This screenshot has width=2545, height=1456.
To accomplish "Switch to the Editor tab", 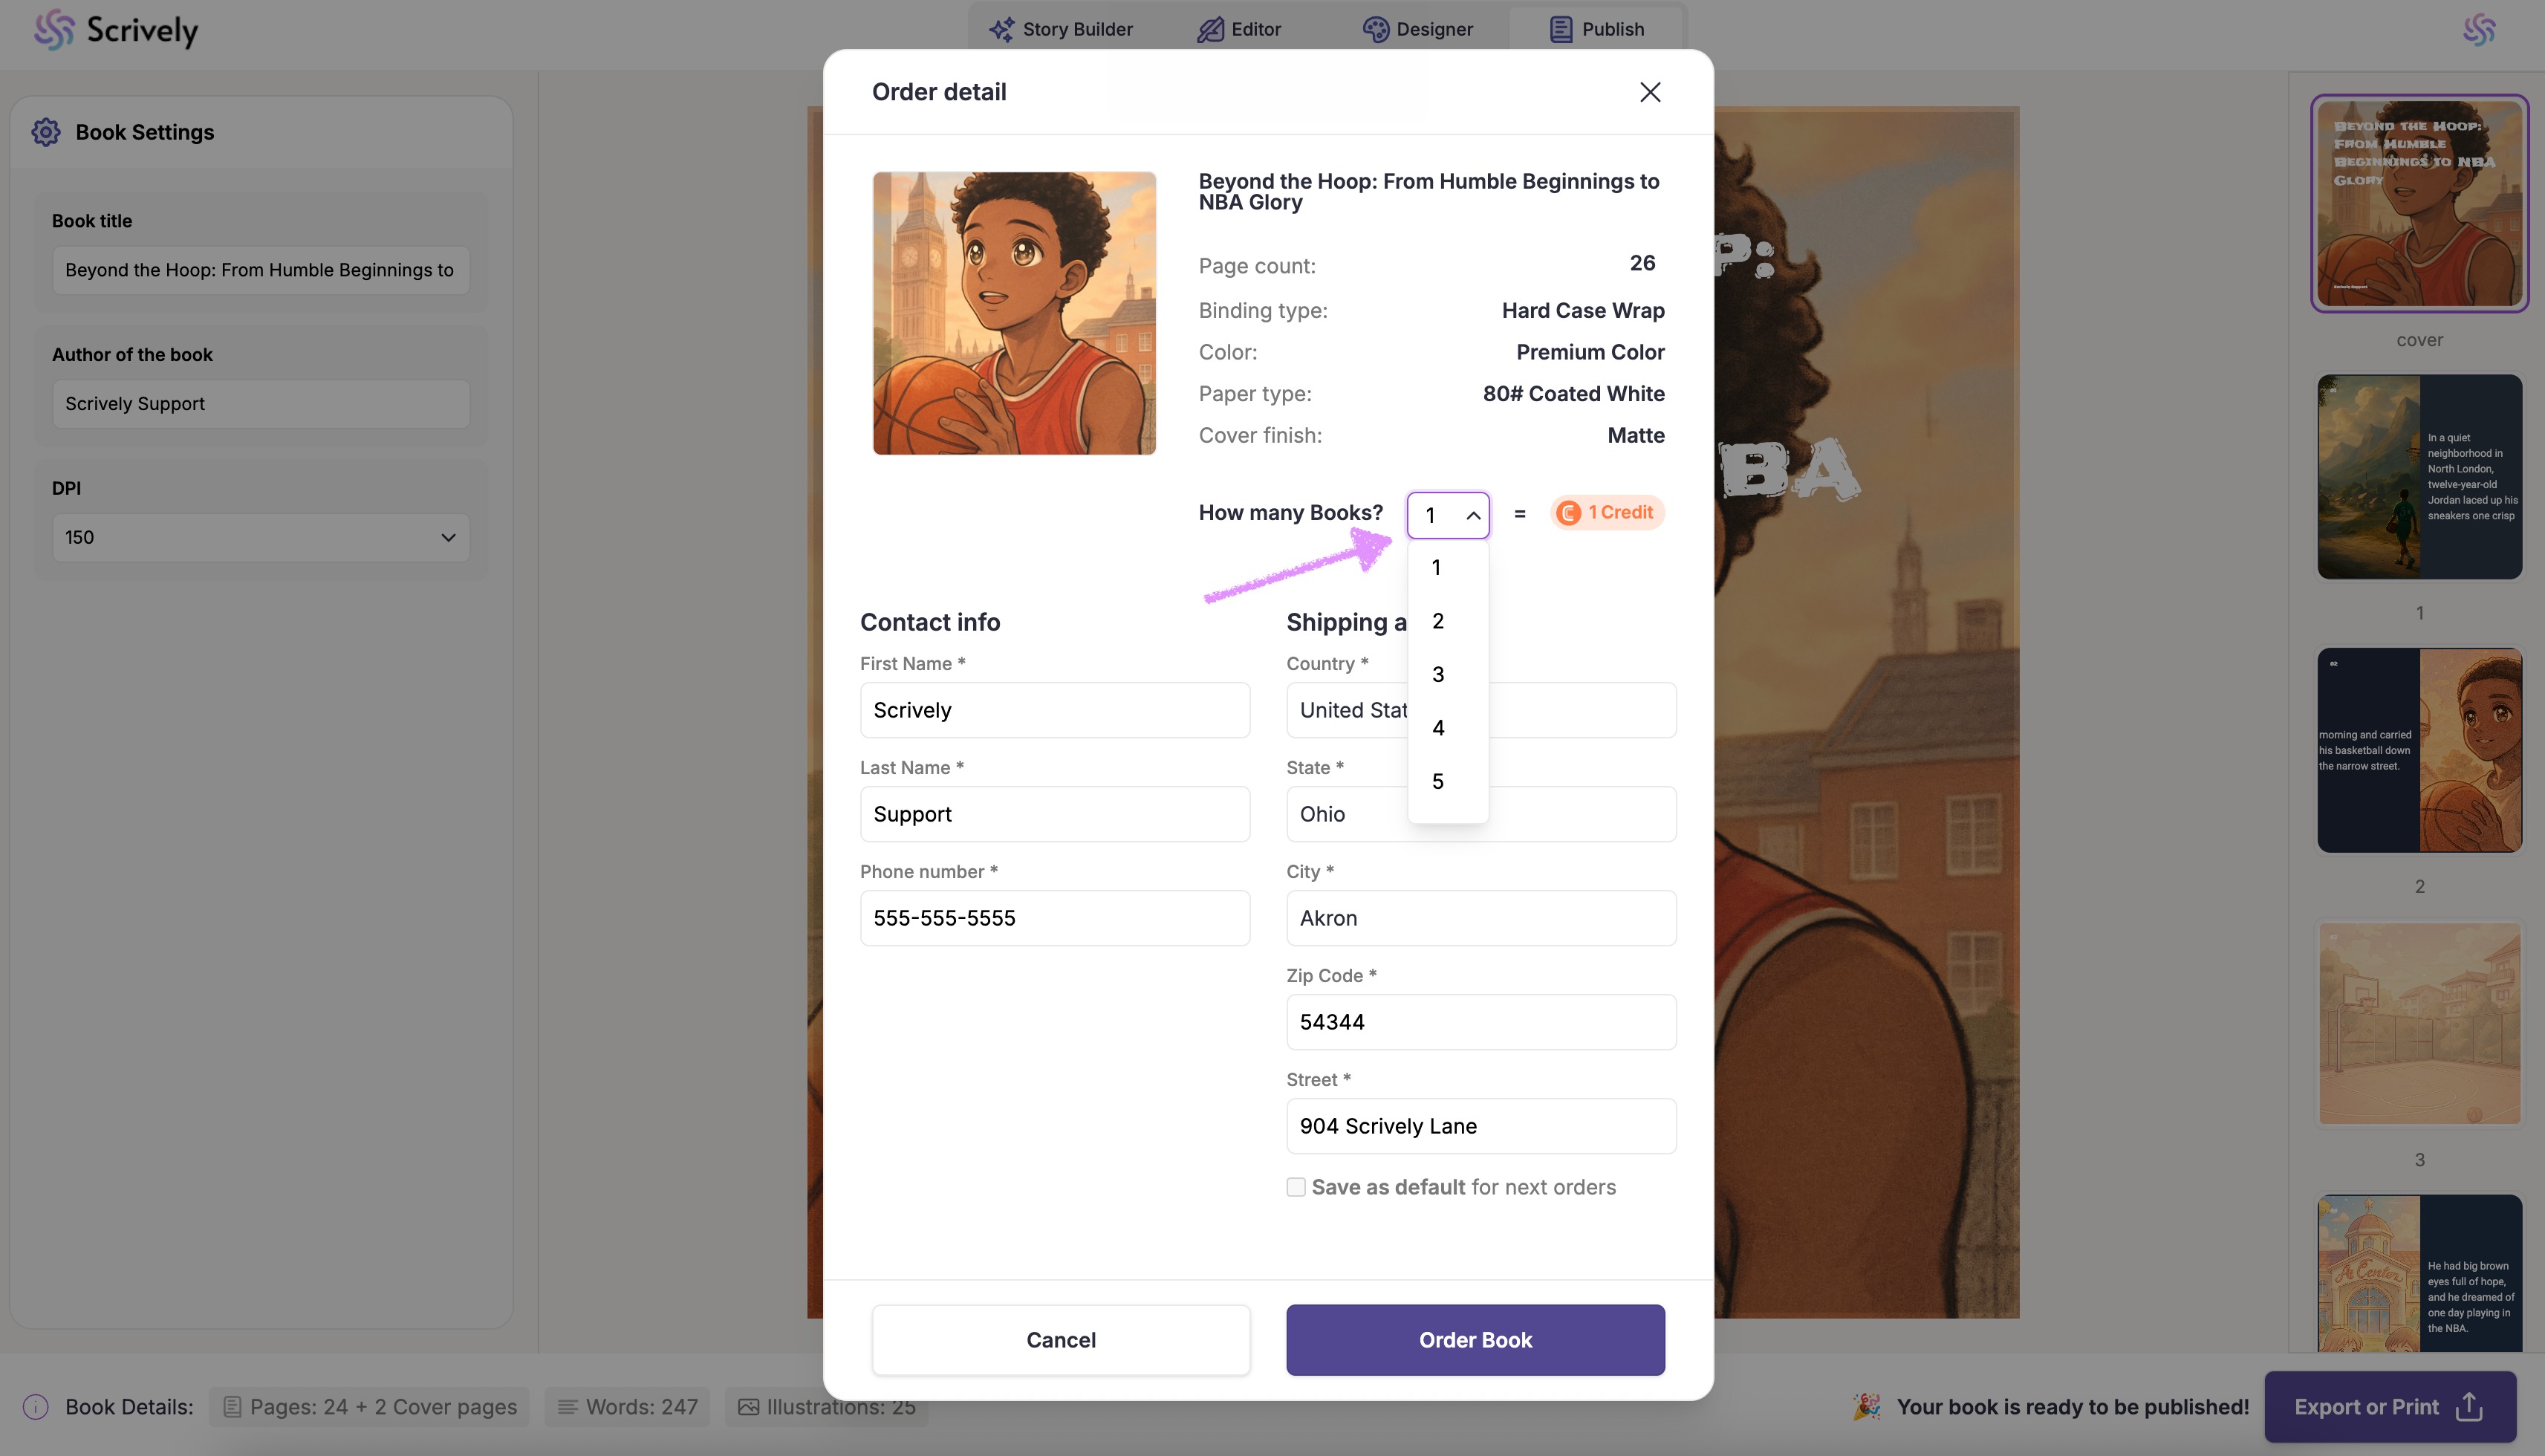I will pyautogui.click(x=1239, y=29).
